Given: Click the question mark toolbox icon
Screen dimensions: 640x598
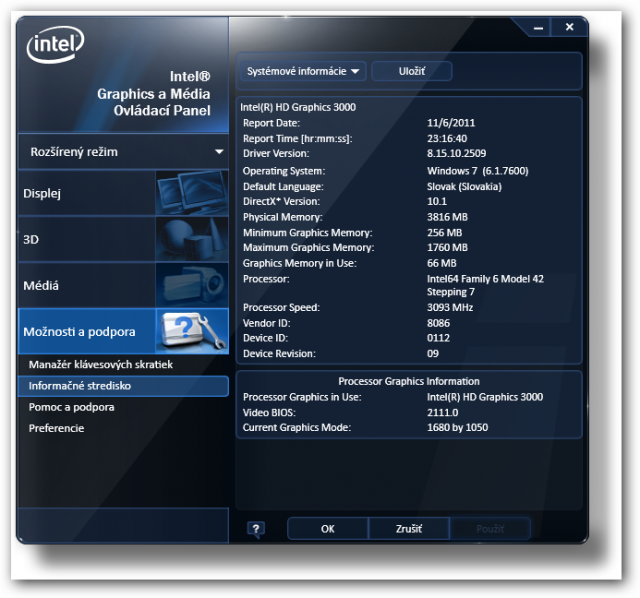Looking at the screenshot, I should 191,331.
